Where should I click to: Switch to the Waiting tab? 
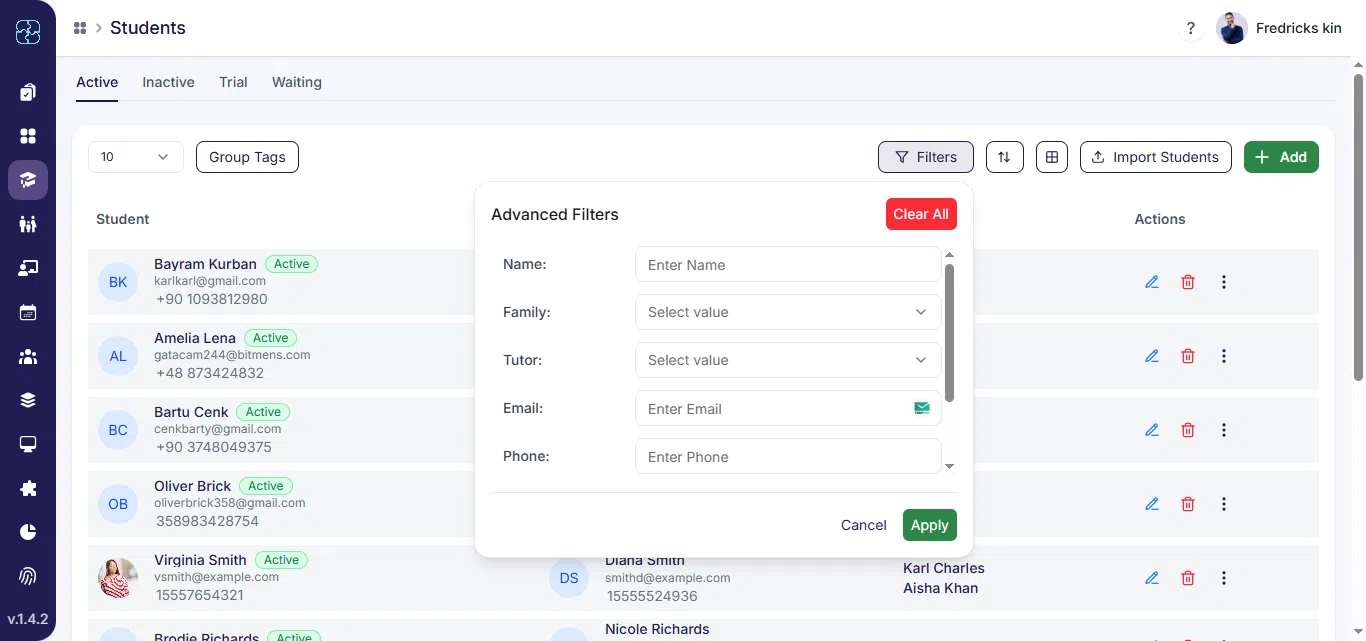pyautogui.click(x=297, y=82)
